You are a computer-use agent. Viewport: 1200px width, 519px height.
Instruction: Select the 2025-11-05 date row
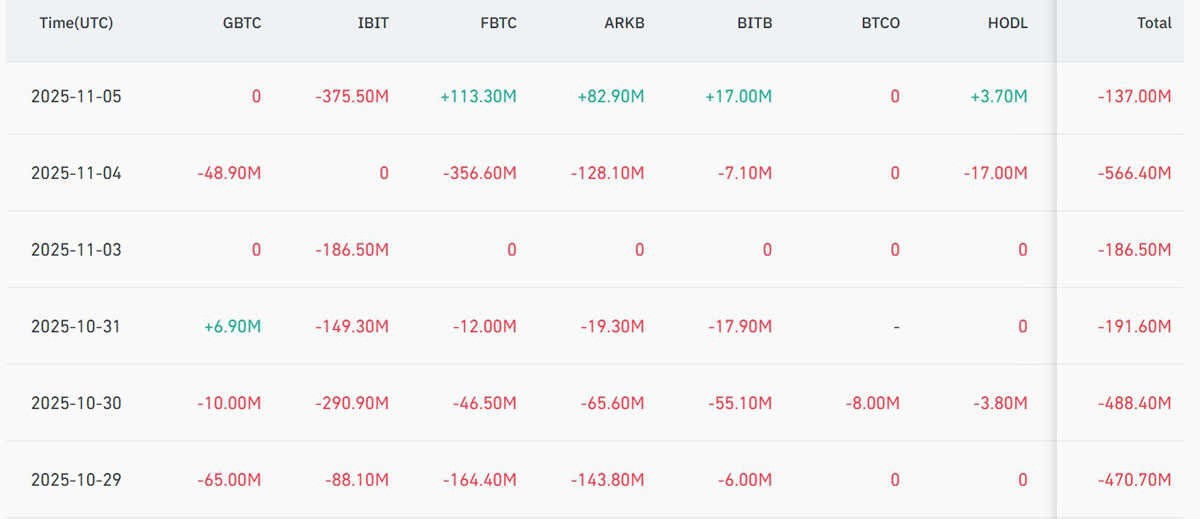coord(76,97)
